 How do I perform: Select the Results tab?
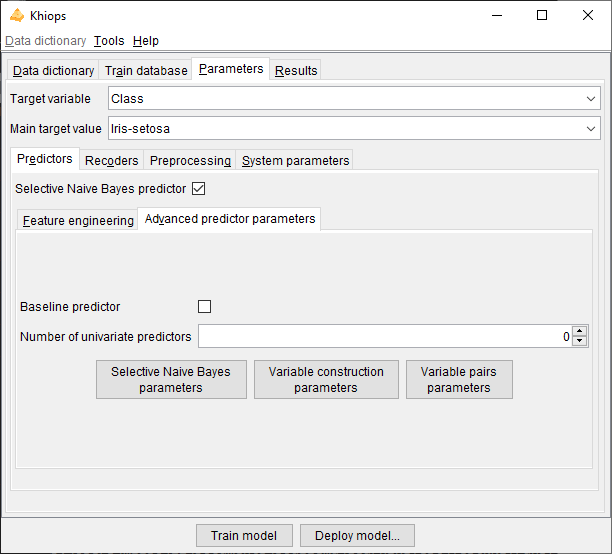296,71
